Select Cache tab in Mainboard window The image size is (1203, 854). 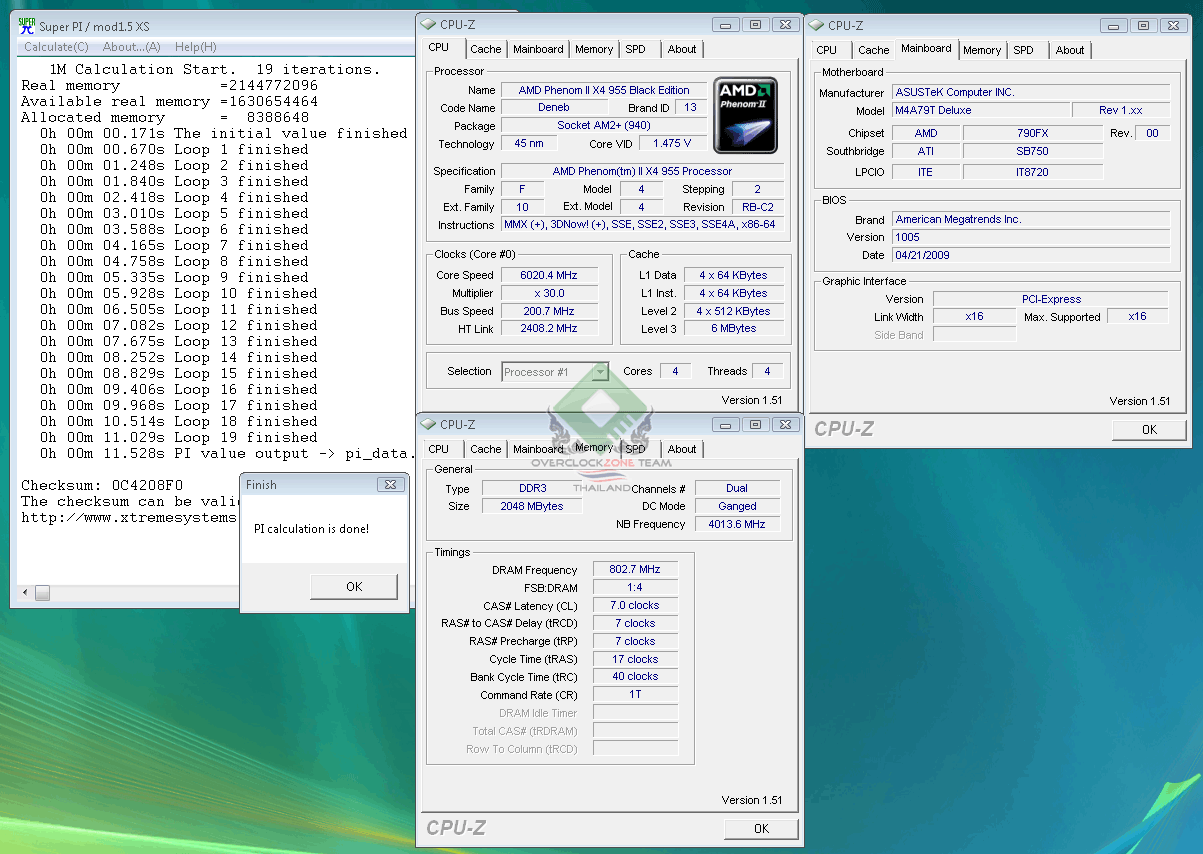[874, 50]
